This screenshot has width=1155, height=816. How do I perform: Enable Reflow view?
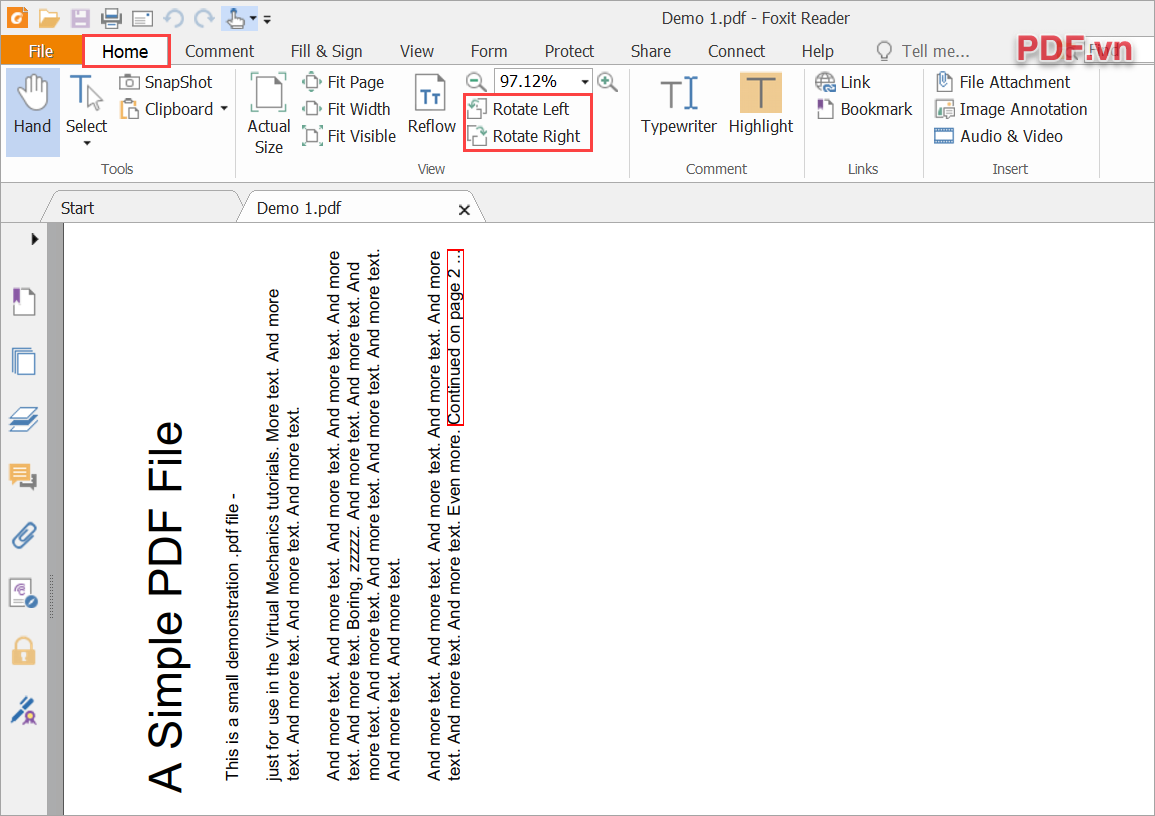point(432,104)
